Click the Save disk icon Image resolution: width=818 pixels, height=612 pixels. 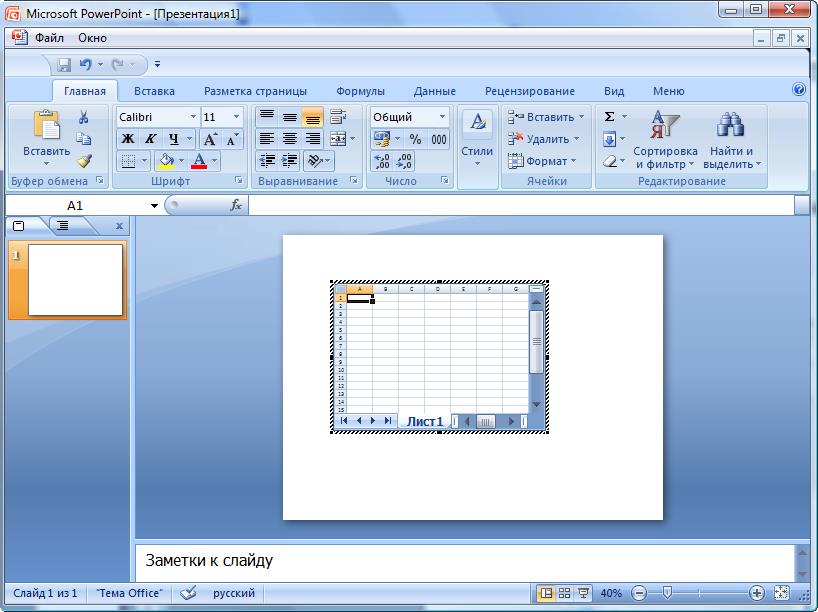pyautogui.click(x=64, y=65)
